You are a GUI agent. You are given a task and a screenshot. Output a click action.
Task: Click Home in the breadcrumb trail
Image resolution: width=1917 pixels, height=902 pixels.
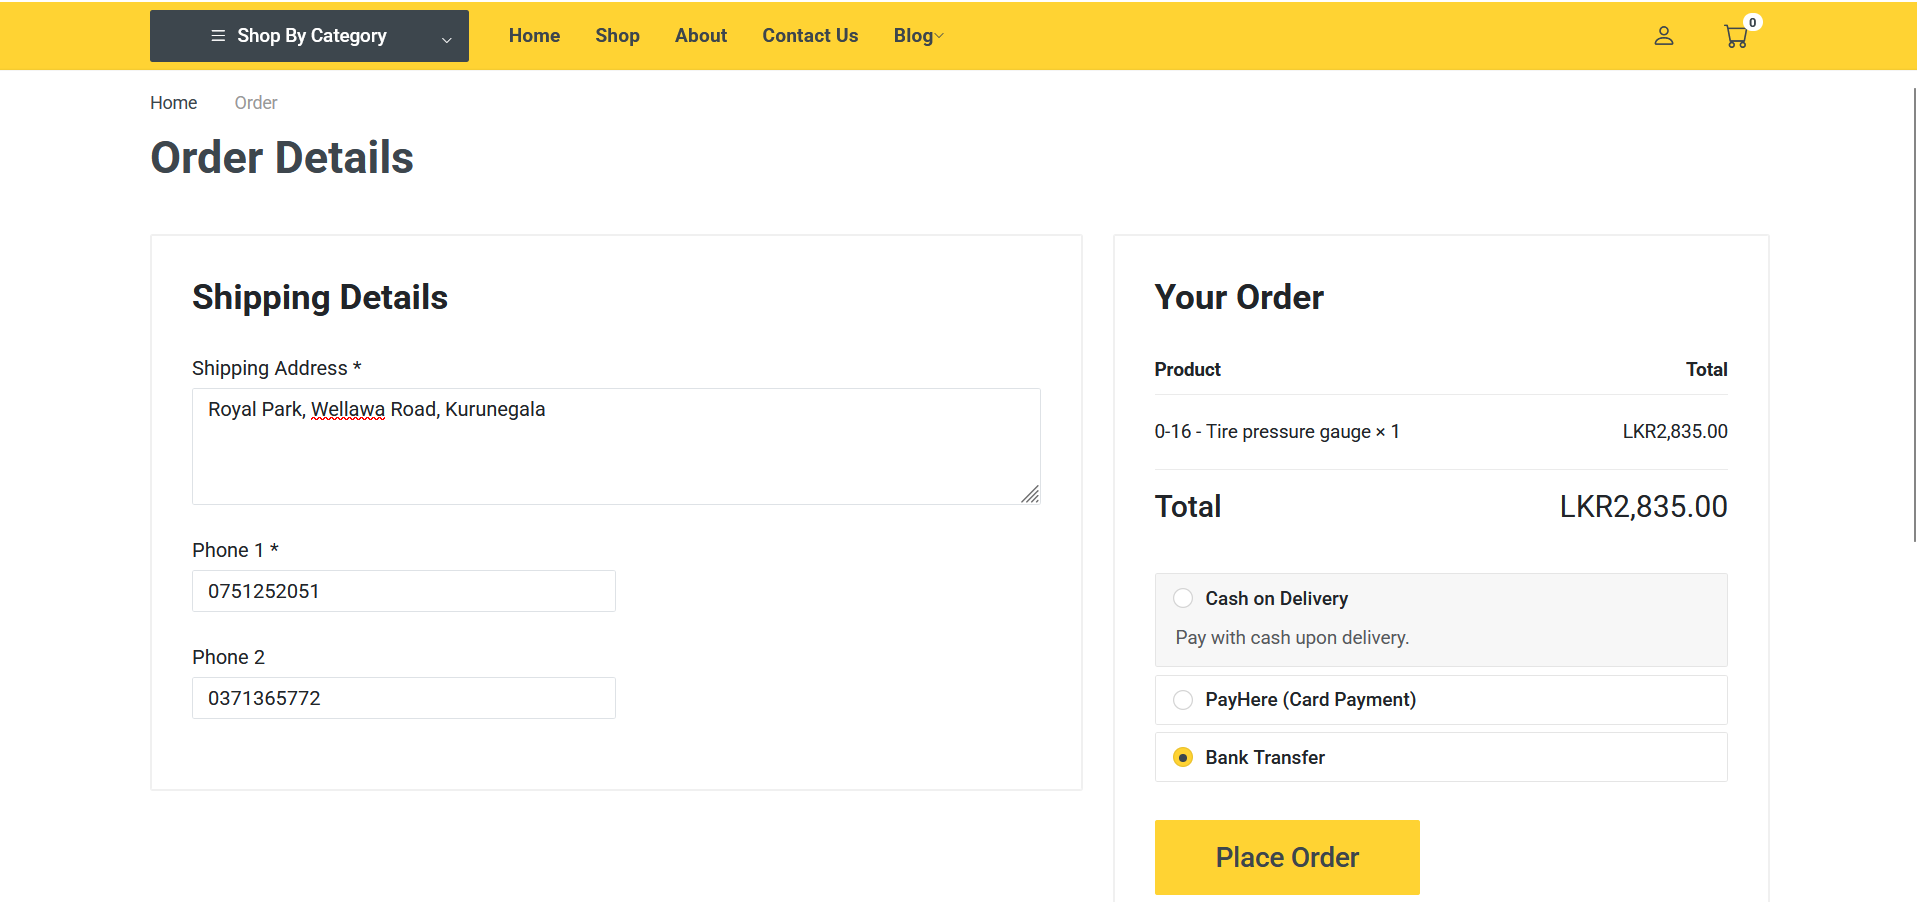click(173, 102)
